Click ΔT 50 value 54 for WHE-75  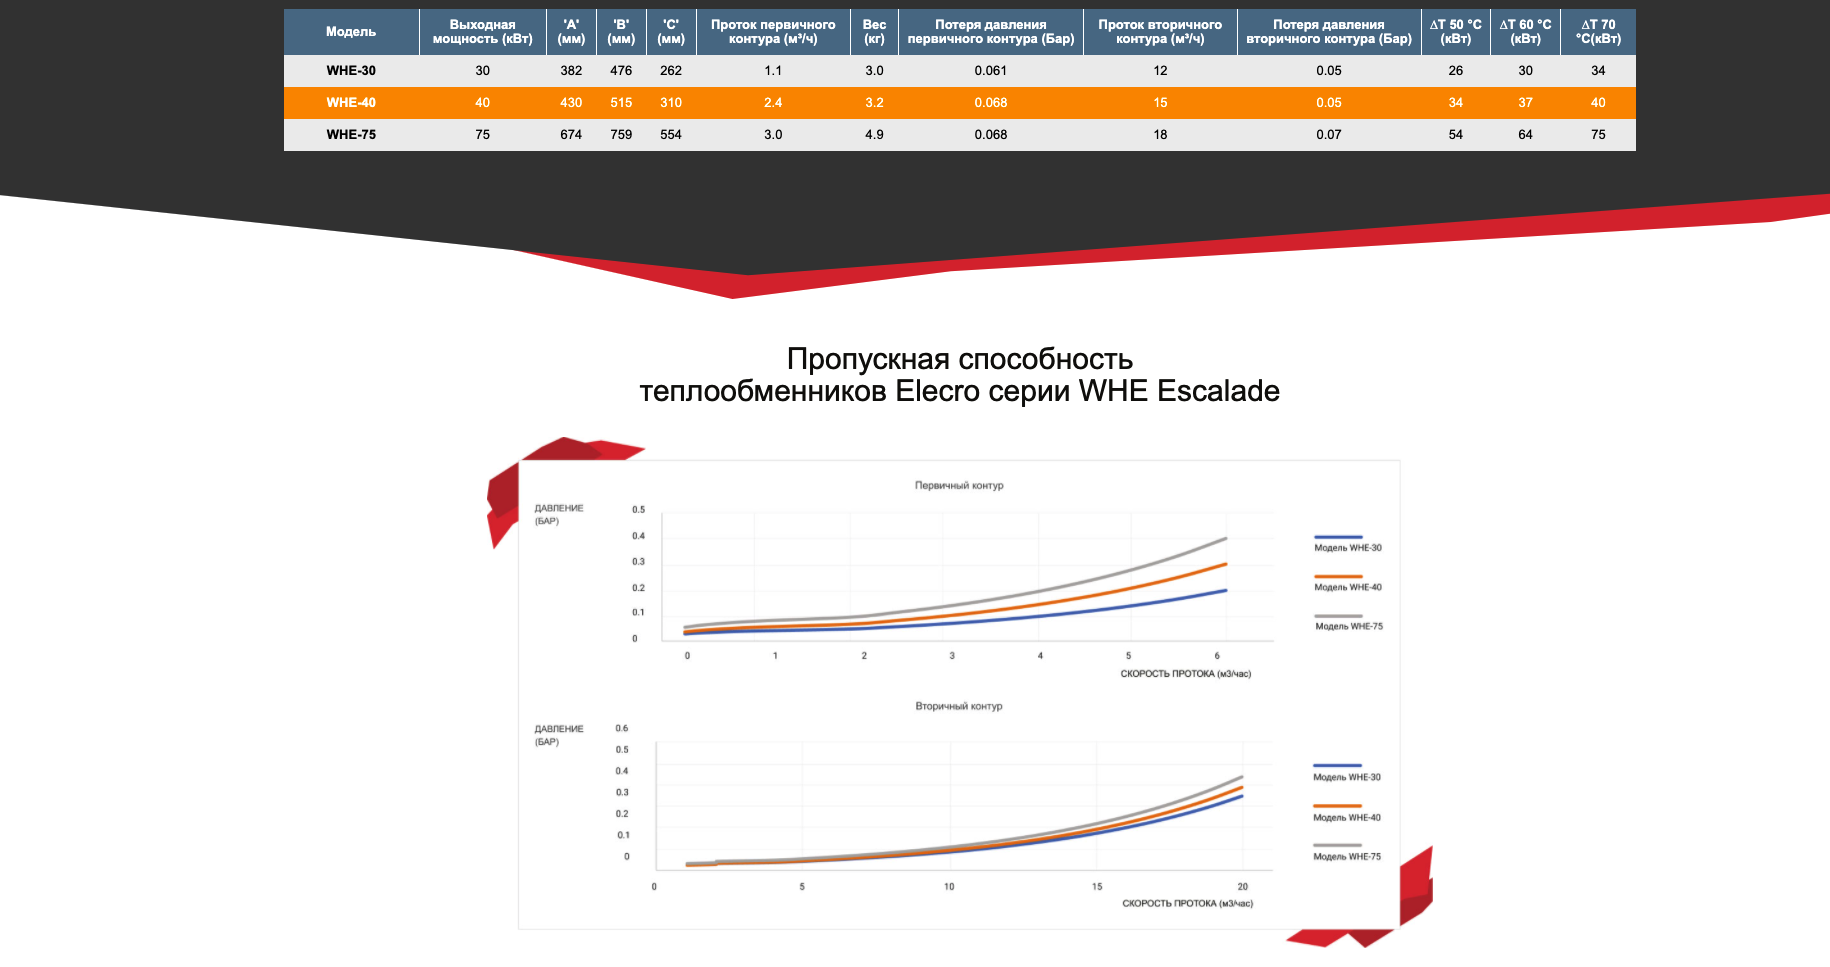pos(1456,135)
